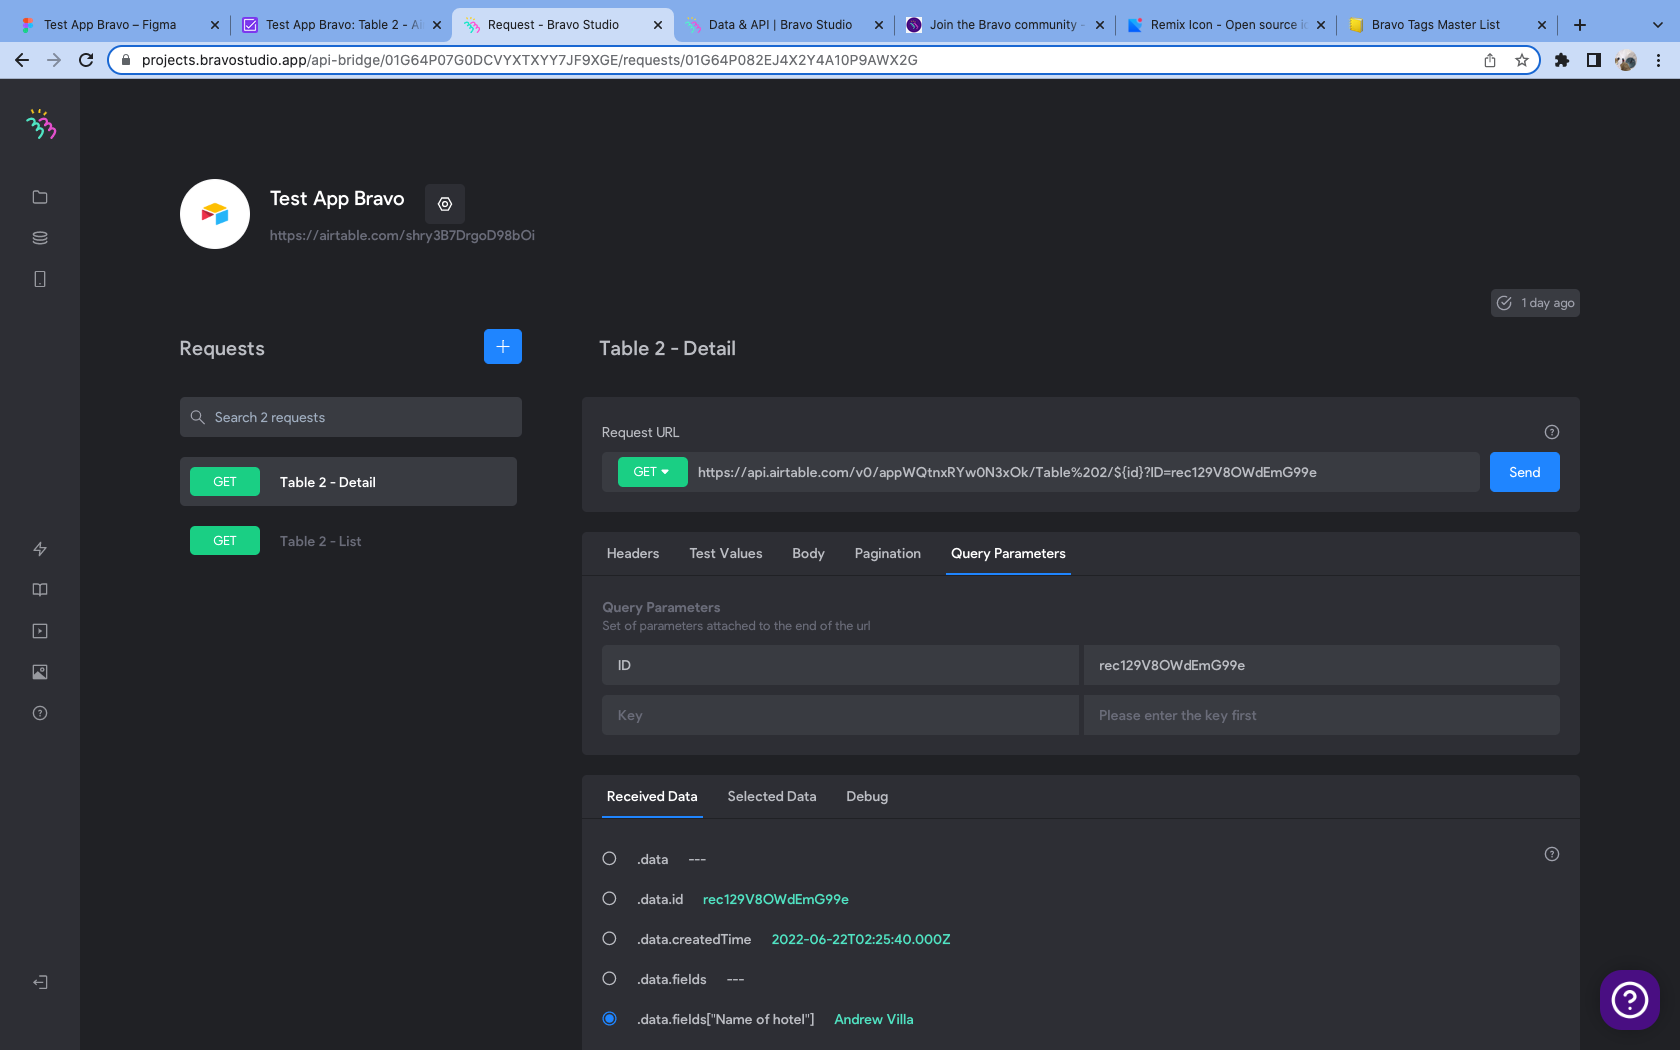Open the video tutorials play icon

click(x=40, y=631)
